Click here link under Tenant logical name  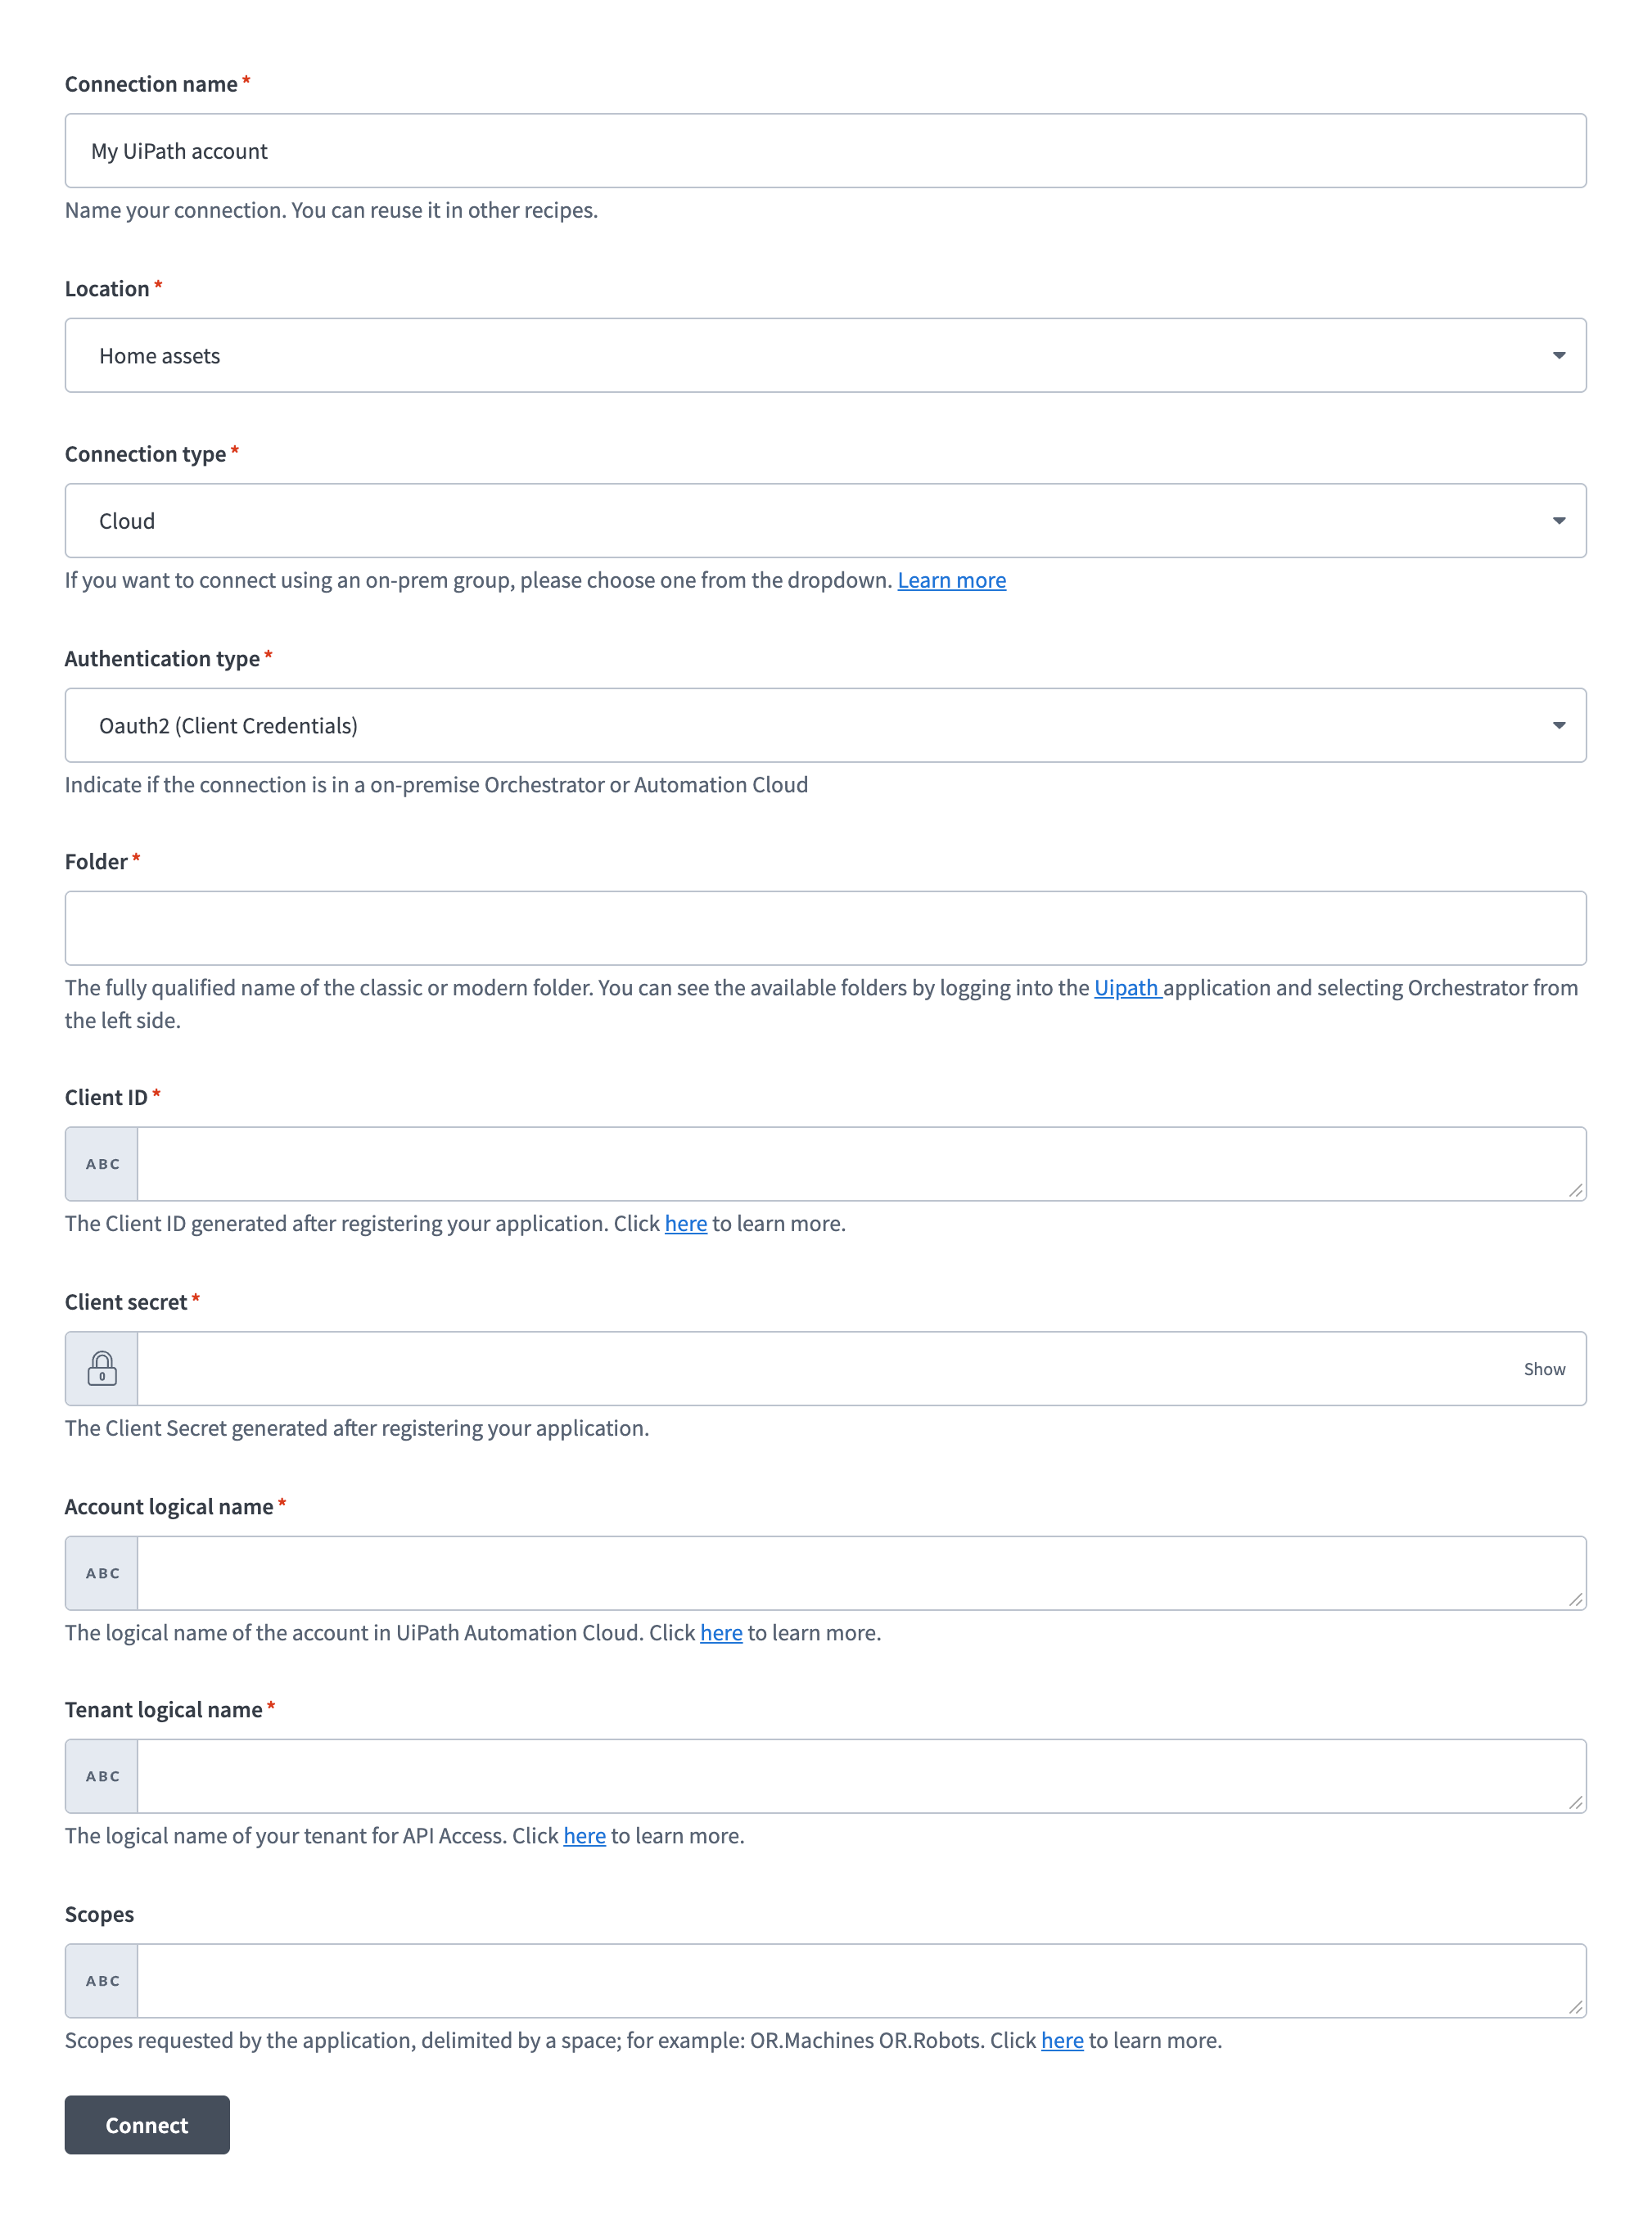584,1836
